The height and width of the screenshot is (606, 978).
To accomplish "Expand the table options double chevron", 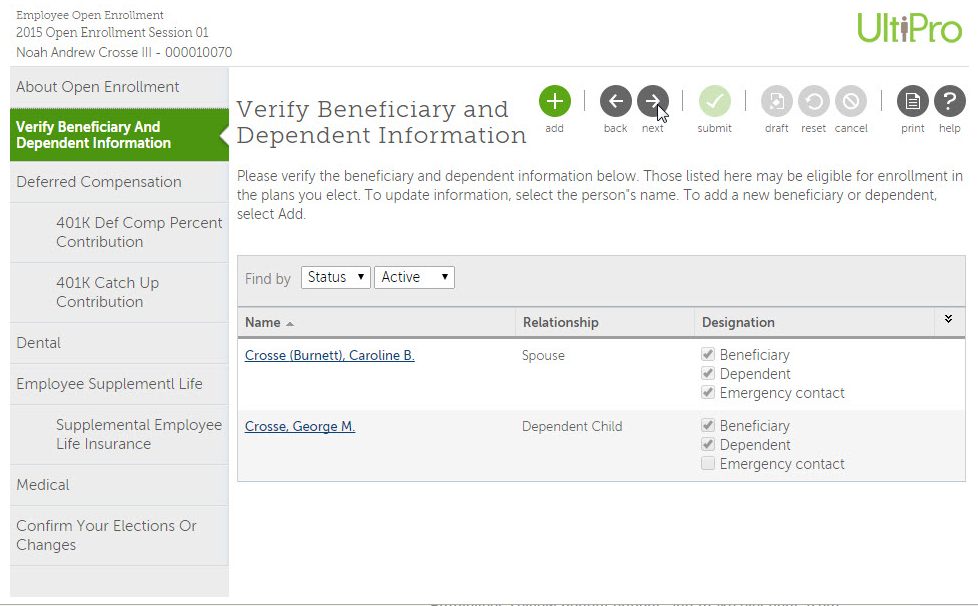I will click(x=948, y=320).
